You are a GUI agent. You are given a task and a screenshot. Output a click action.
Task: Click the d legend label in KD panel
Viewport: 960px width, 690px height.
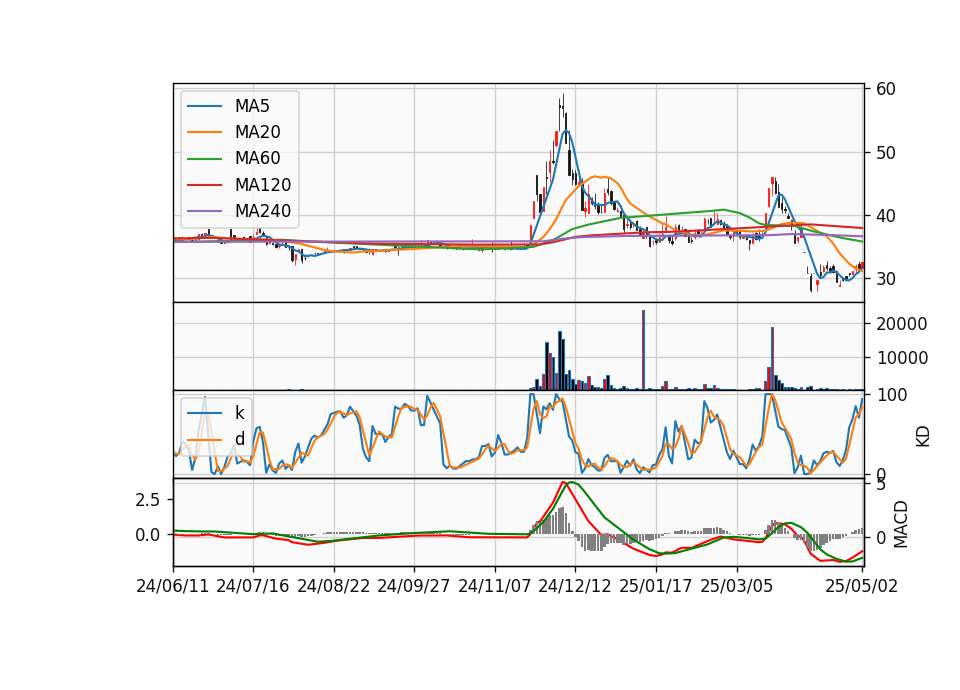(239, 439)
